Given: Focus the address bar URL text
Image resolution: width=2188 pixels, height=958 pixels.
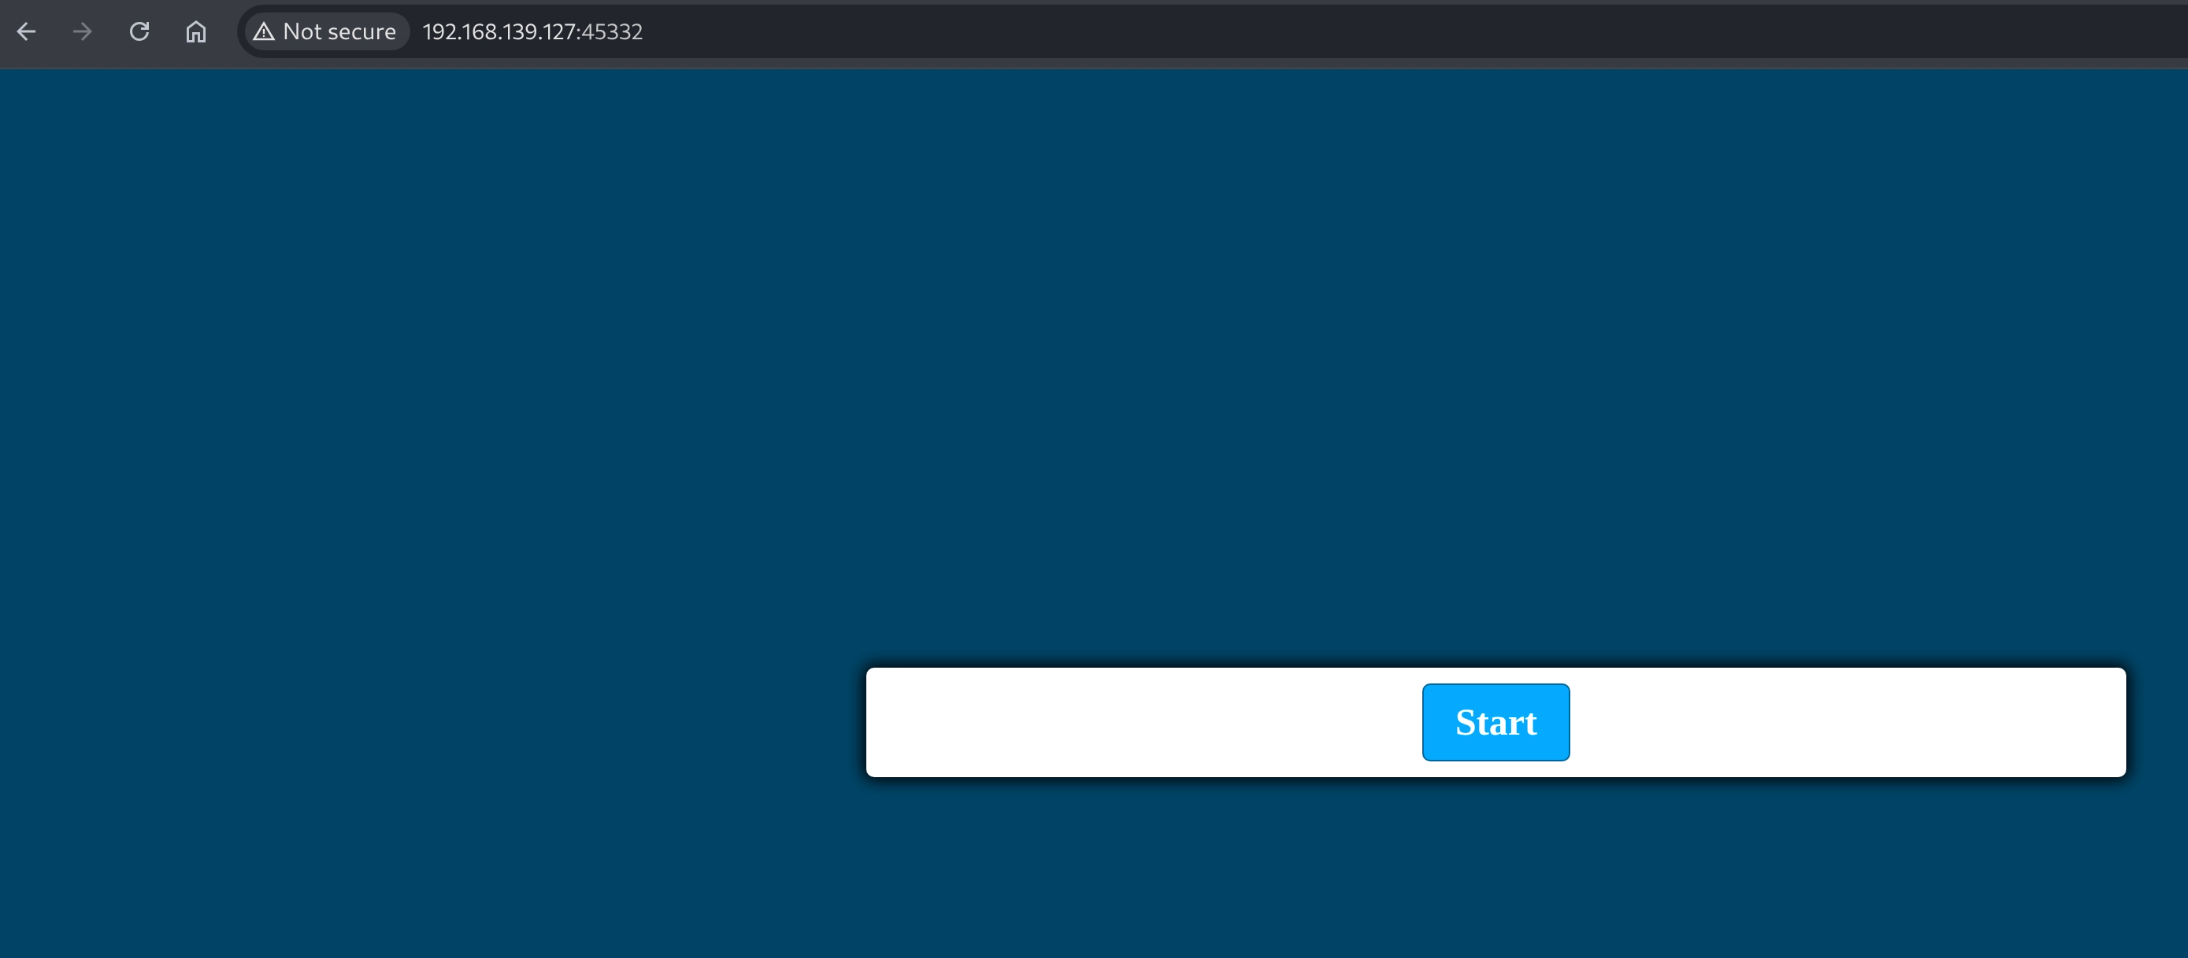Looking at the screenshot, I should pos(532,32).
